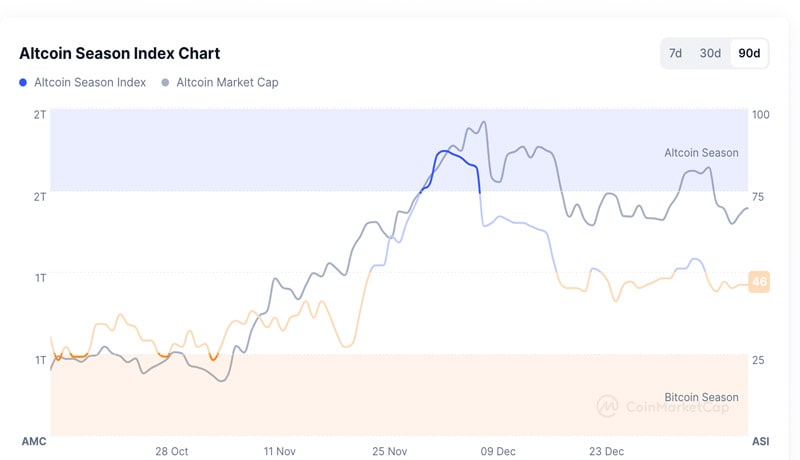Screen dimensions: 800x460
Task: Click the gray Altcoin Market Cap legend dot
Action: [166, 82]
